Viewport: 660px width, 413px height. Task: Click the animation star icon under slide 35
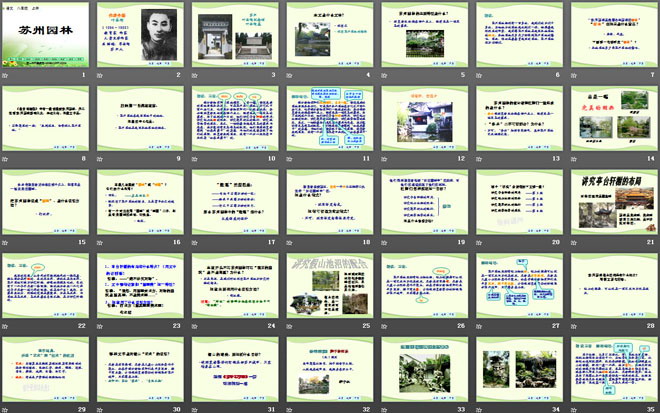click(x=573, y=410)
